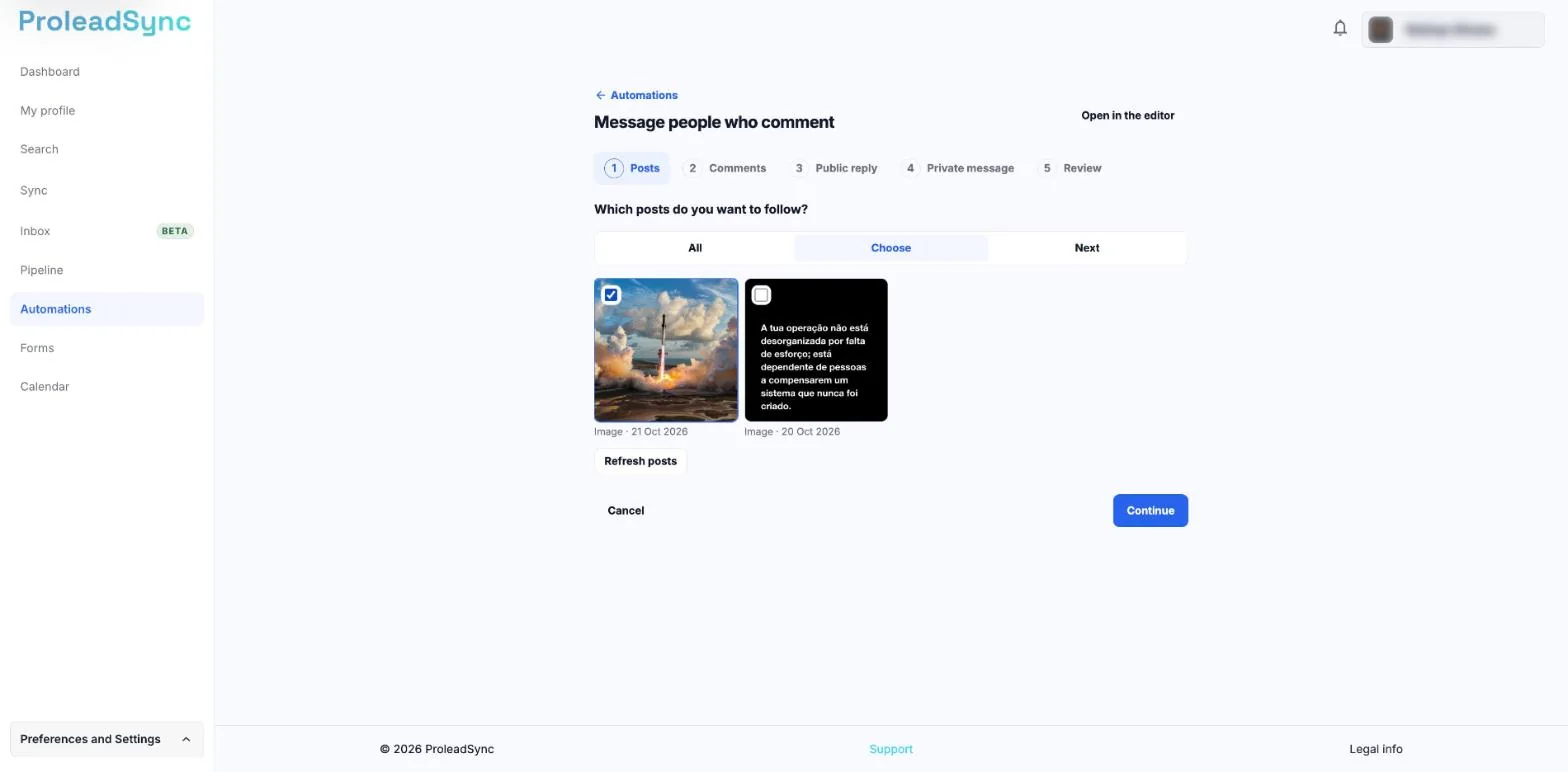Image resolution: width=1568 pixels, height=772 pixels.
Task: Click the back arrow beside Automations
Action: (600, 95)
